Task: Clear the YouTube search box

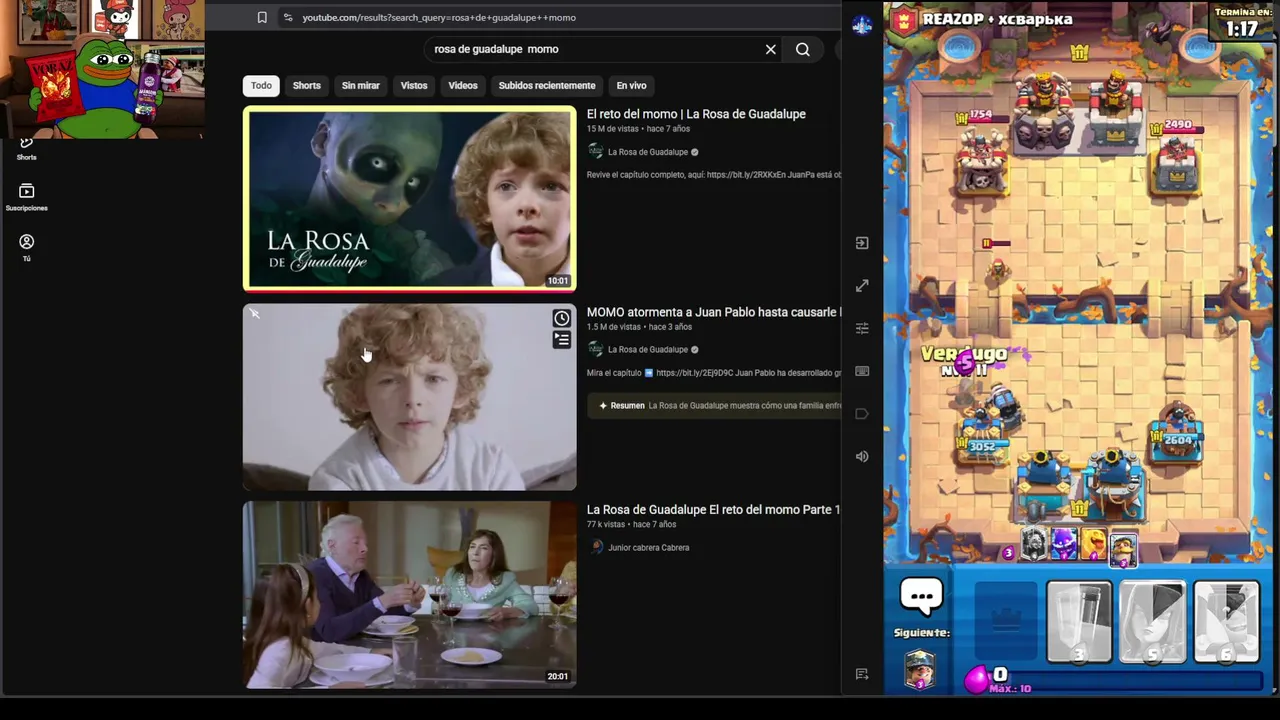Action: 770,49
